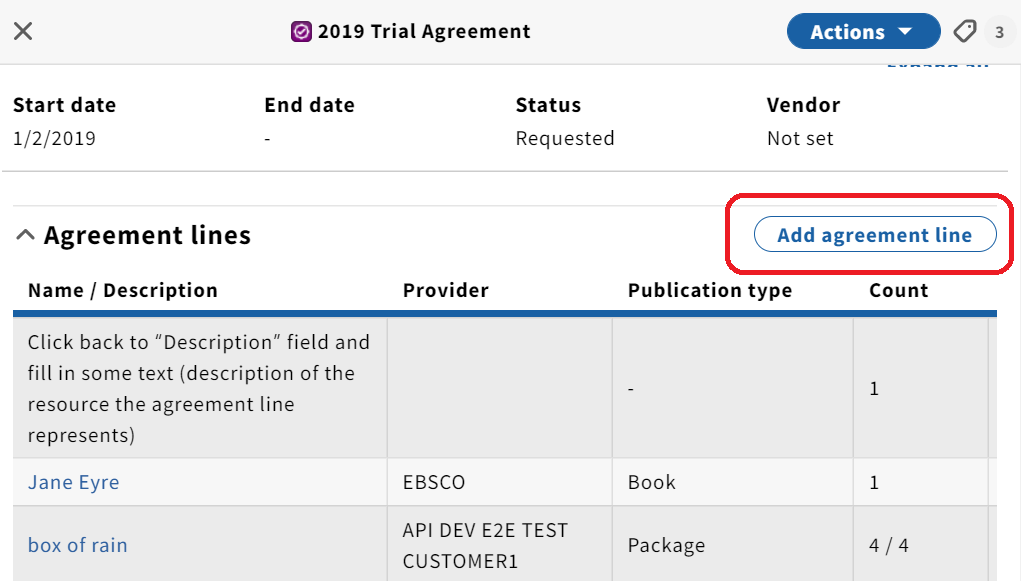This screenshot has height=581, width=1021.
Task: Click the partially hidden link at top right
Action: click(938, 65)
